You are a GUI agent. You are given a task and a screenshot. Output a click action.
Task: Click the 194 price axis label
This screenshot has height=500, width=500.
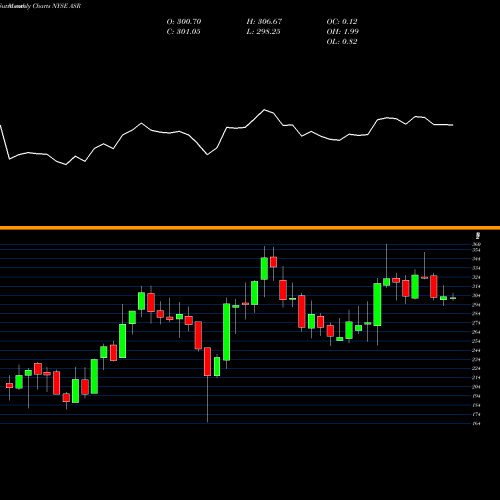point(476,396)
